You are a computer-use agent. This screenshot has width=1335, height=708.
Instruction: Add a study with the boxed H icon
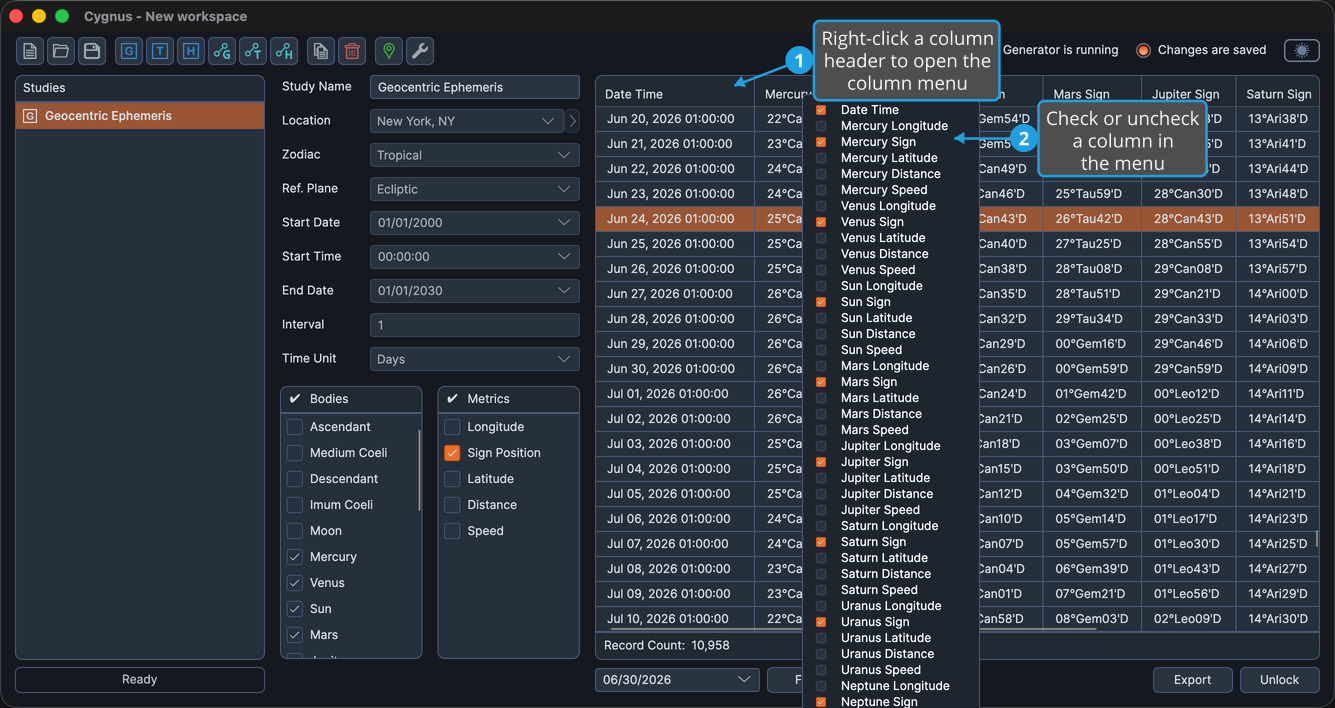[x=191, y=51]
